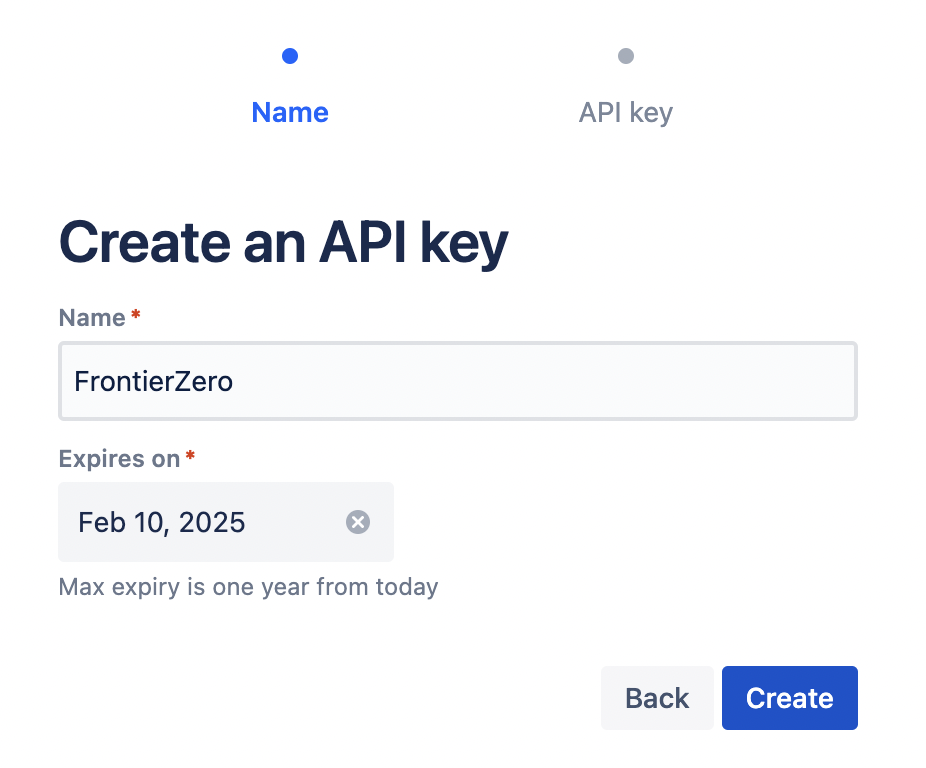Image resolution: width=926 pixels, height=768 pixels.
Task: Click the FrontierZero text in the field
Action: tap(153, 381)
